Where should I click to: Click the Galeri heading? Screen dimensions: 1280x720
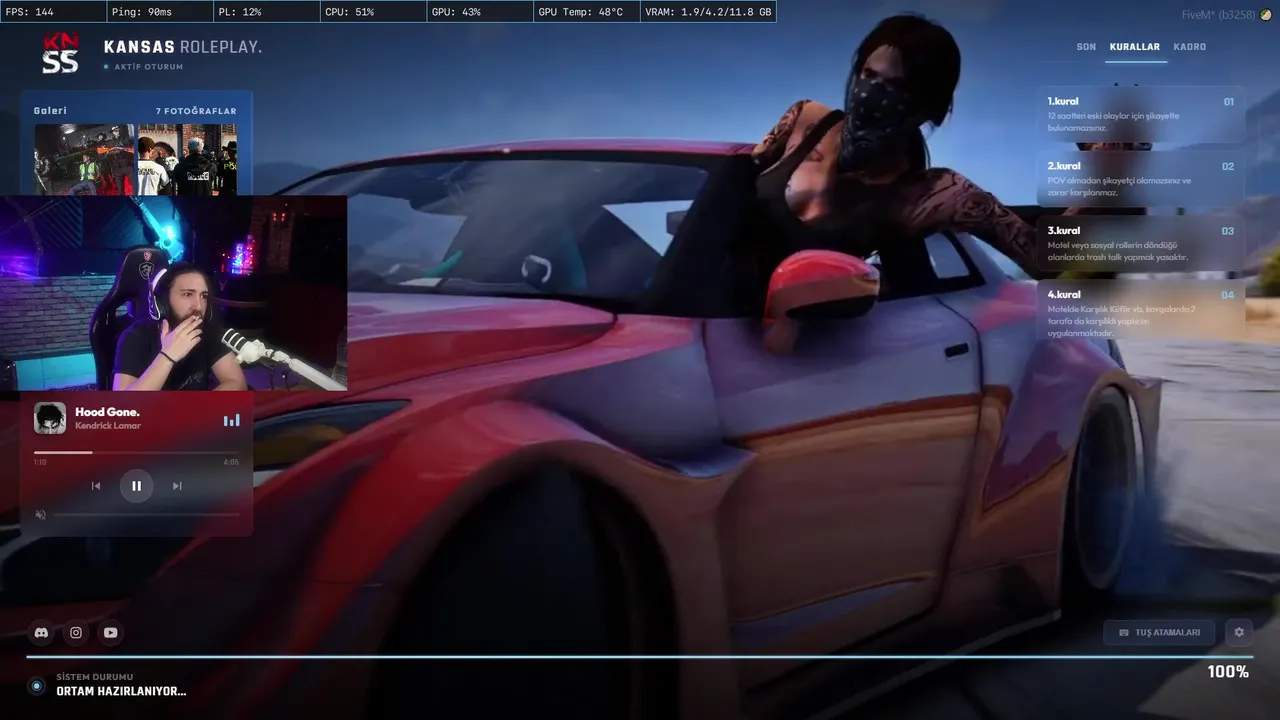(x=50, y=111)
